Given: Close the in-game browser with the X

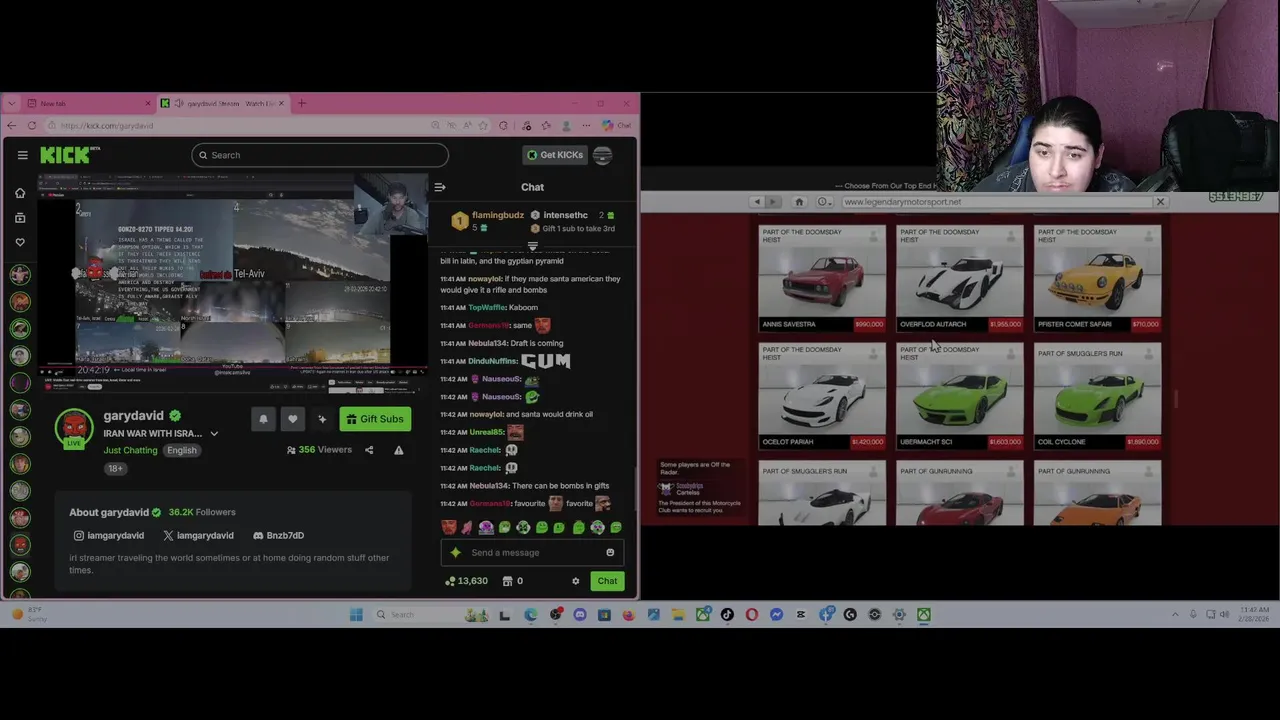Looking at the screenshot, I should click(x=1160, y=202).
